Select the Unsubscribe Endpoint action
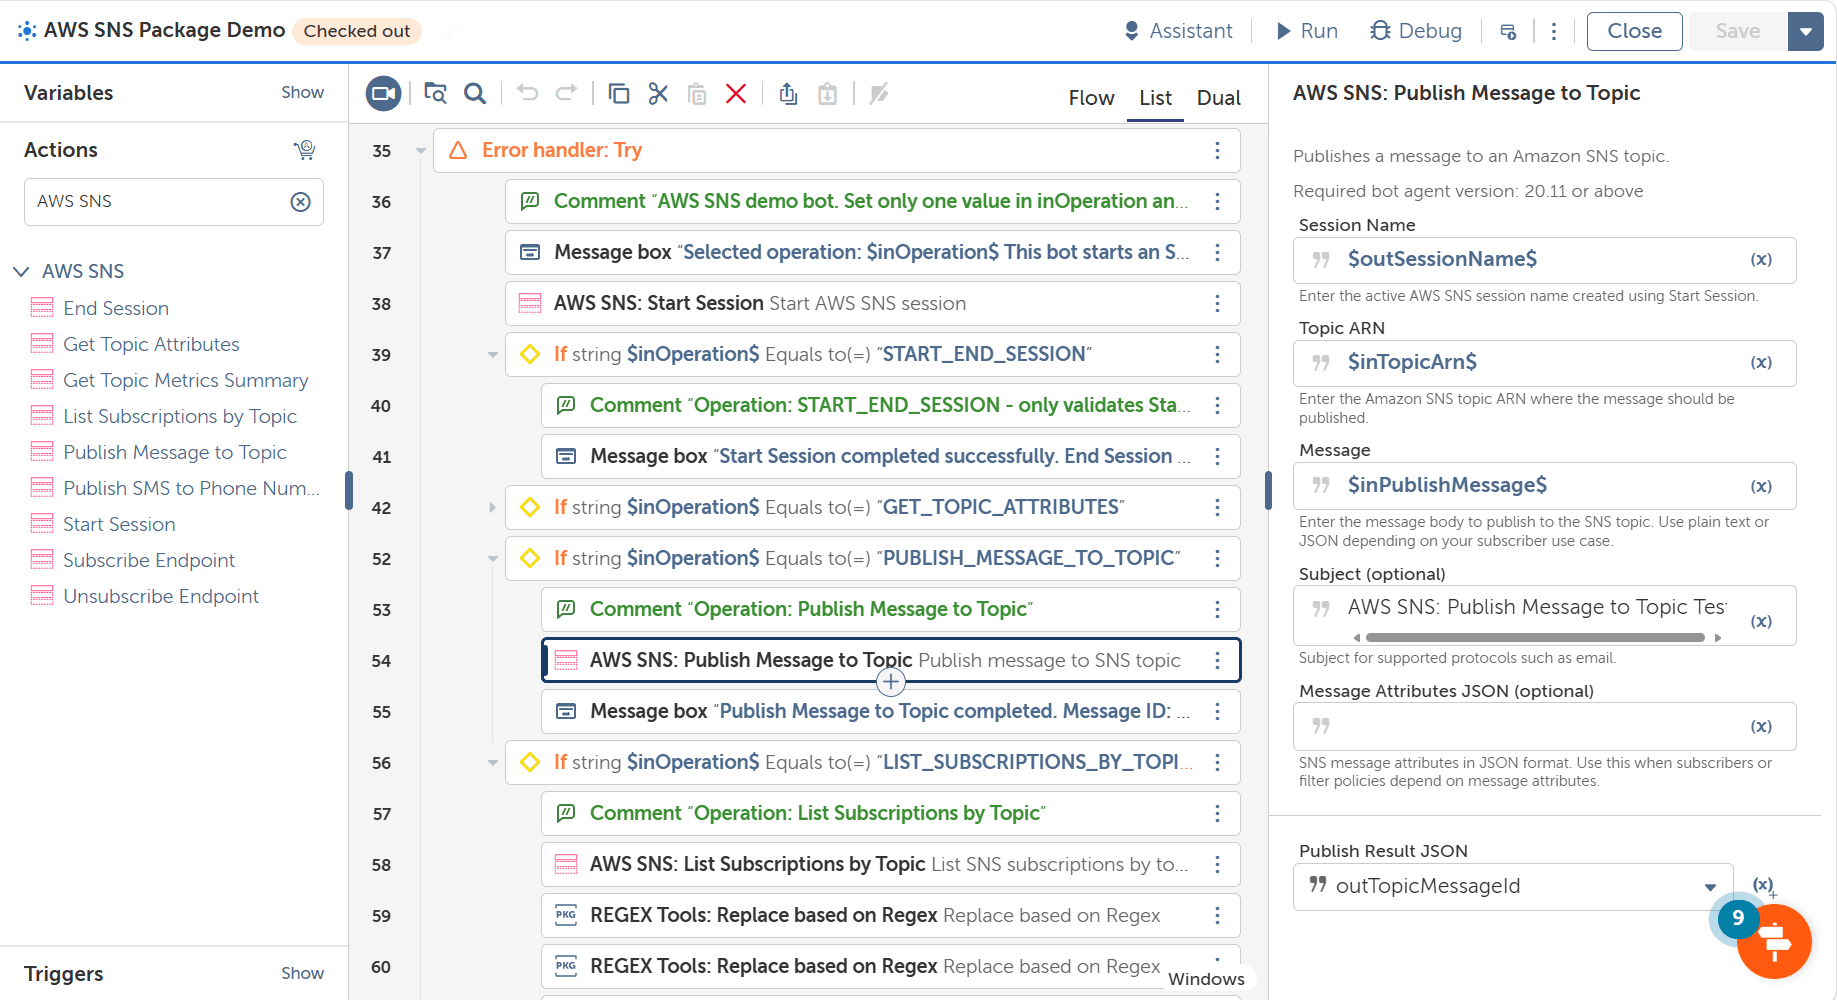Screen dimensions: 1837x1000 coord(161,596)
